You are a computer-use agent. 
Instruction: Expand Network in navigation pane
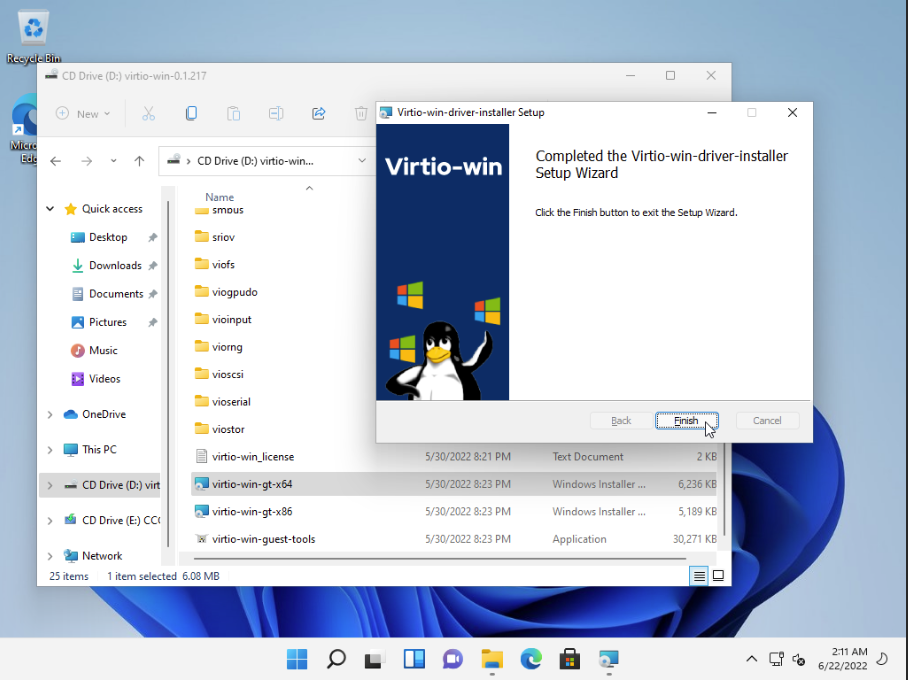[50, 555]
